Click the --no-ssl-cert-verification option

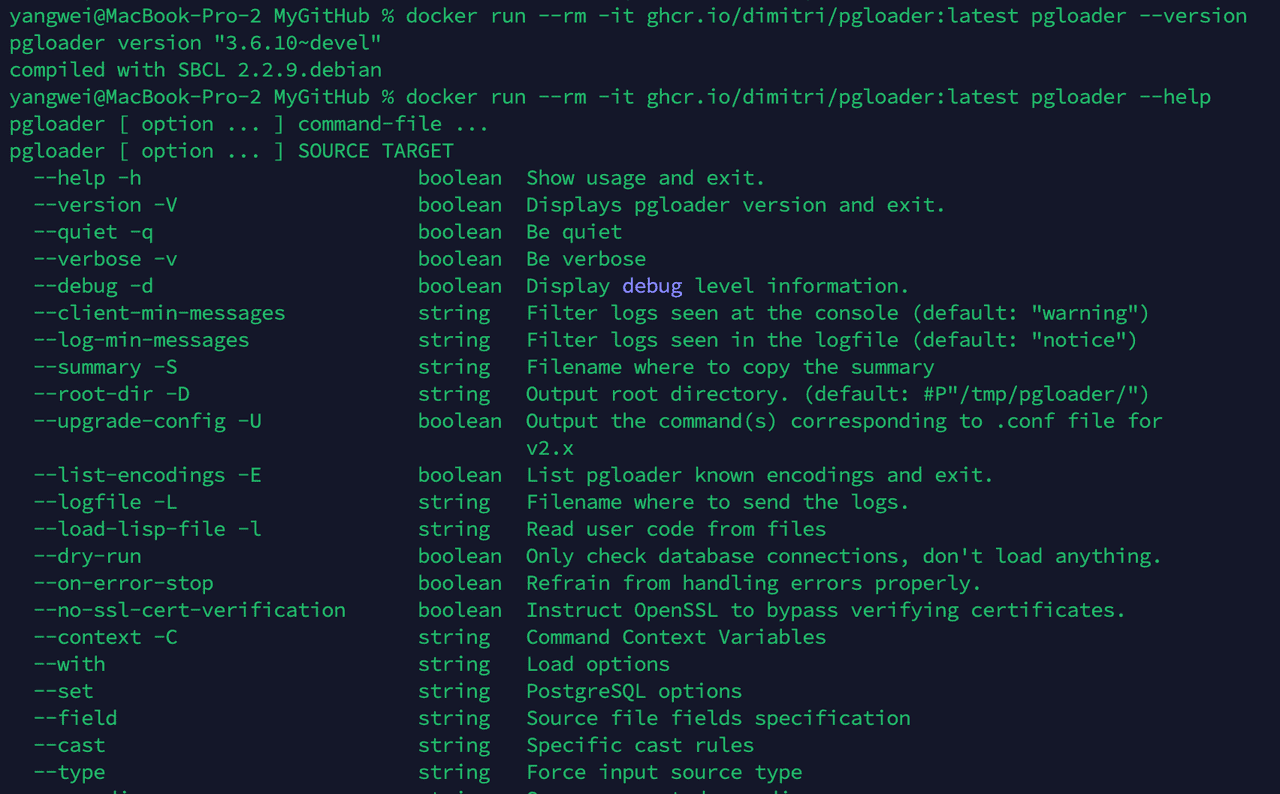tap(189, 610)
